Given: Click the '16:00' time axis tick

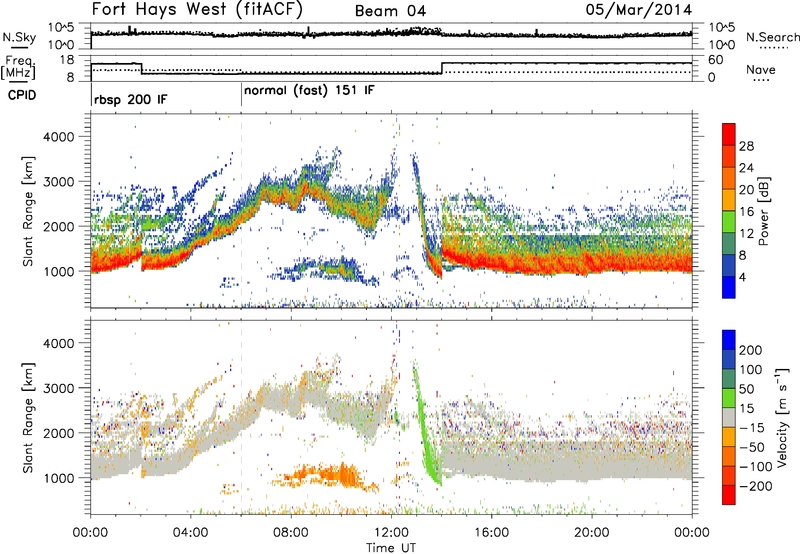Looking at the screenshot, I should (x=491, y=533).
